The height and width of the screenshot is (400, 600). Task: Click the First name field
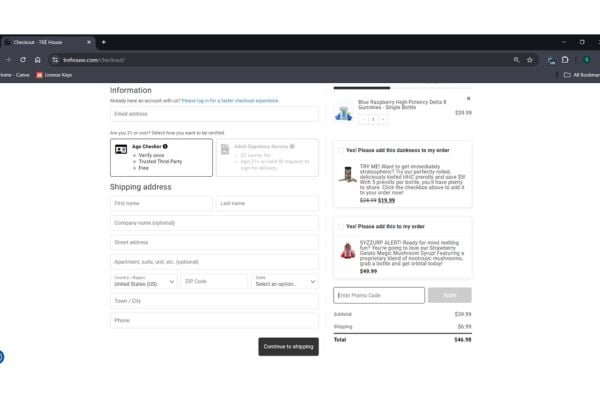[x=161, y=203]
